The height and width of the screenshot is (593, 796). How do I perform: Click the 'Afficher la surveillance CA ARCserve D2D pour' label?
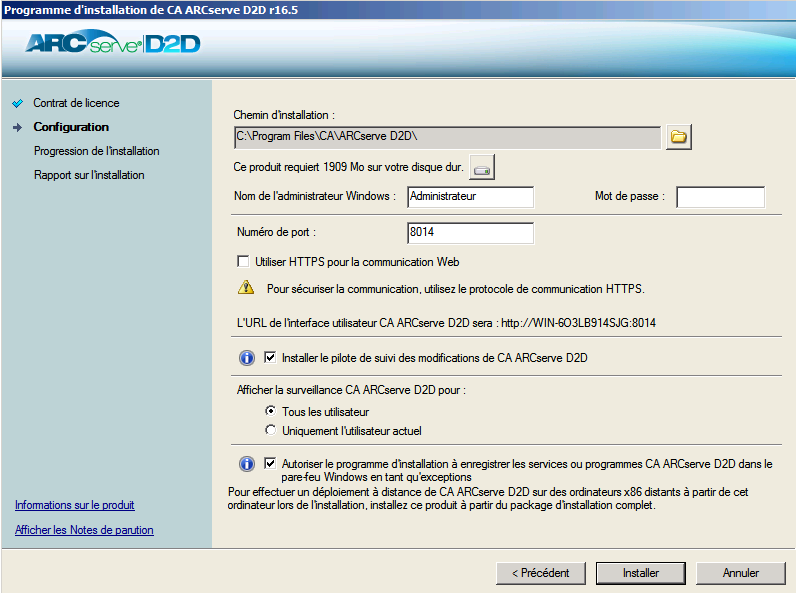click(x=351, y=390)
